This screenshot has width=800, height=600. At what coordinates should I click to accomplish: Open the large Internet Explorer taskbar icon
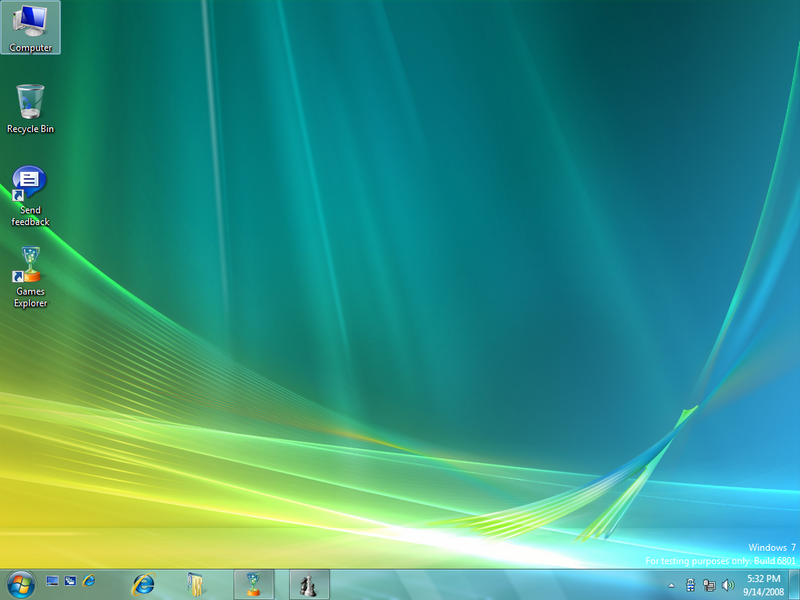143,584
